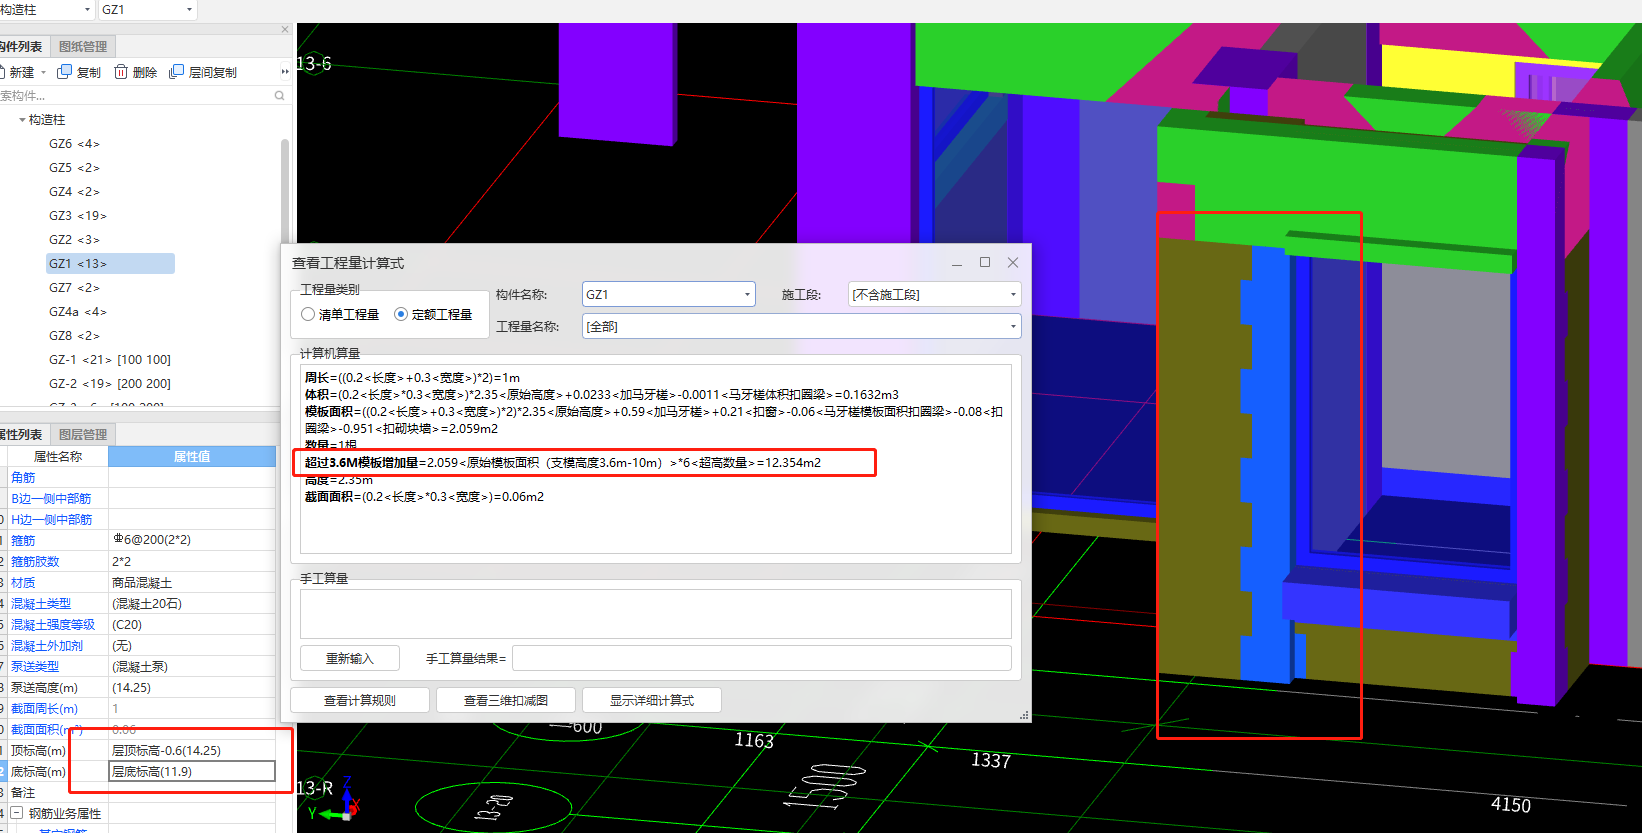This screenshot has height=833, width=1642.
Task: Select the 定额工程量 radio button
Action: click(401, 314)
